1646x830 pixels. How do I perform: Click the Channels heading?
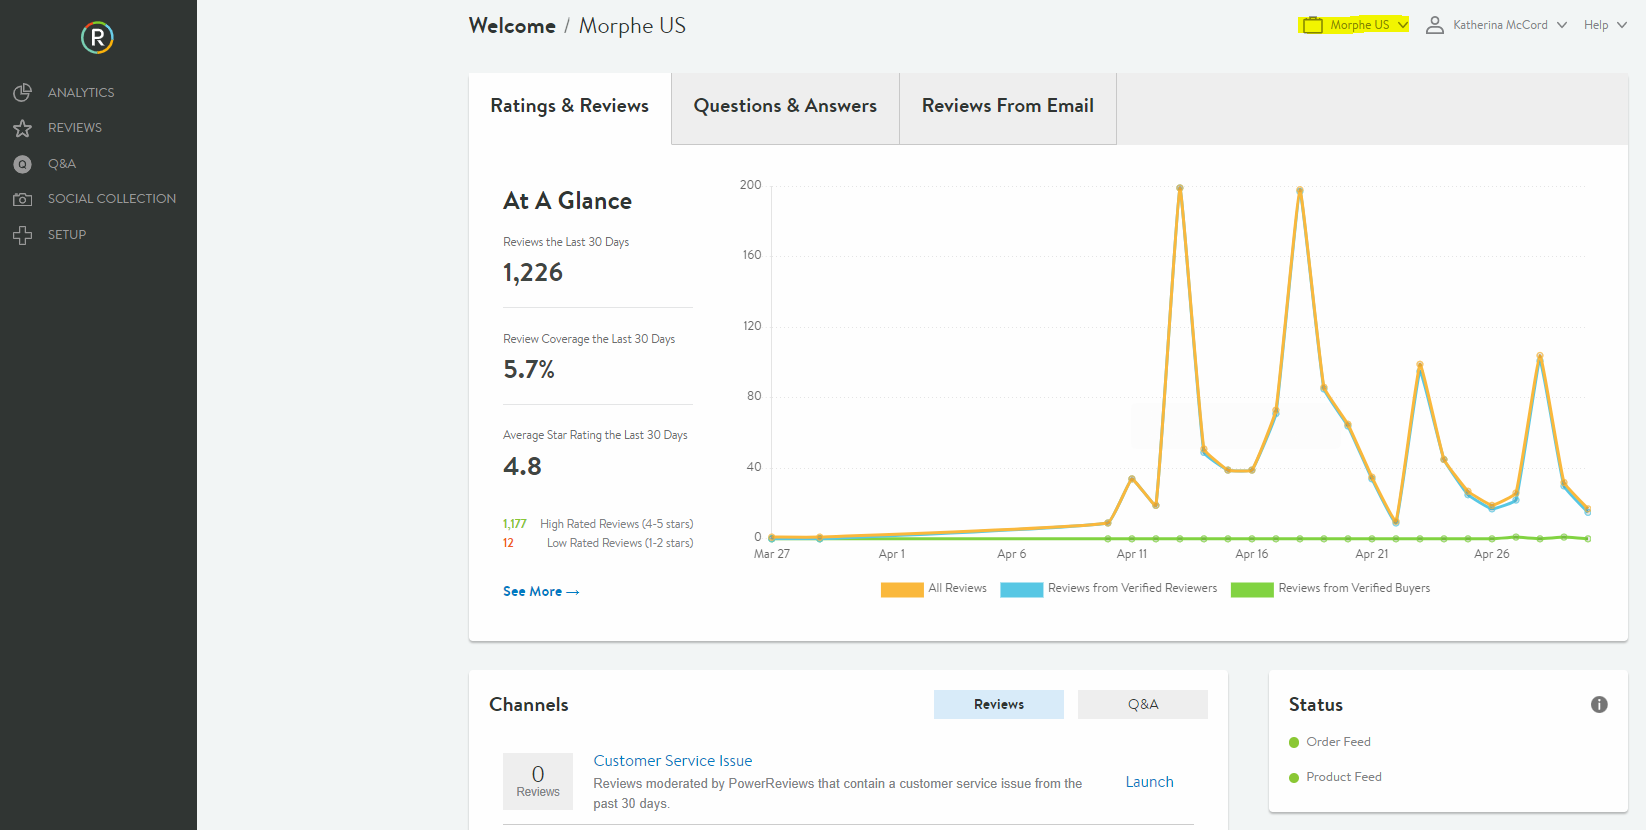[x=529, y=705]
